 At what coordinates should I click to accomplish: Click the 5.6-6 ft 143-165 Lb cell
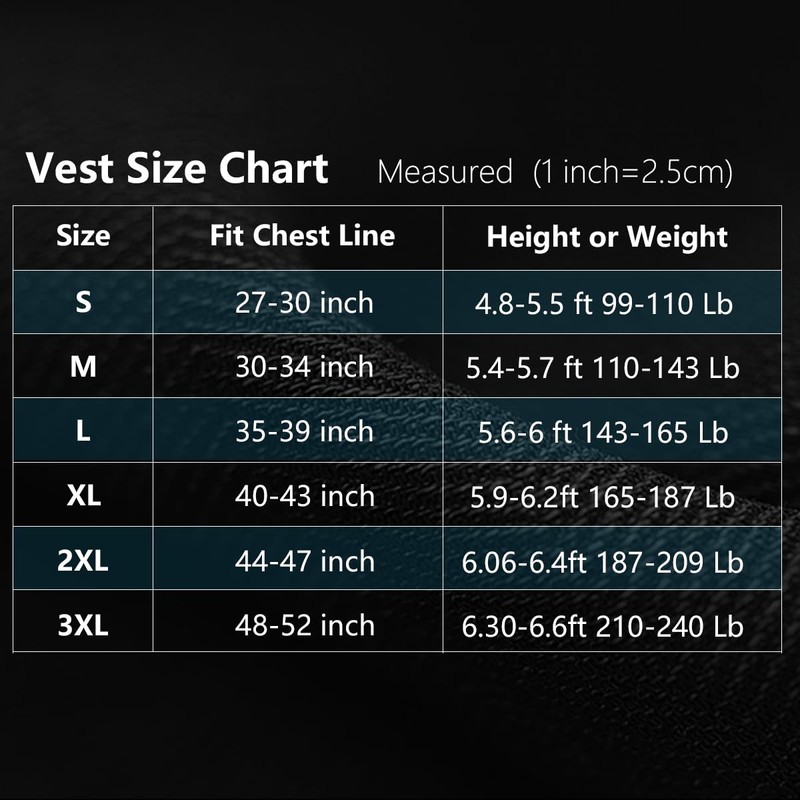pyautogui.click(x=603, y=432)
